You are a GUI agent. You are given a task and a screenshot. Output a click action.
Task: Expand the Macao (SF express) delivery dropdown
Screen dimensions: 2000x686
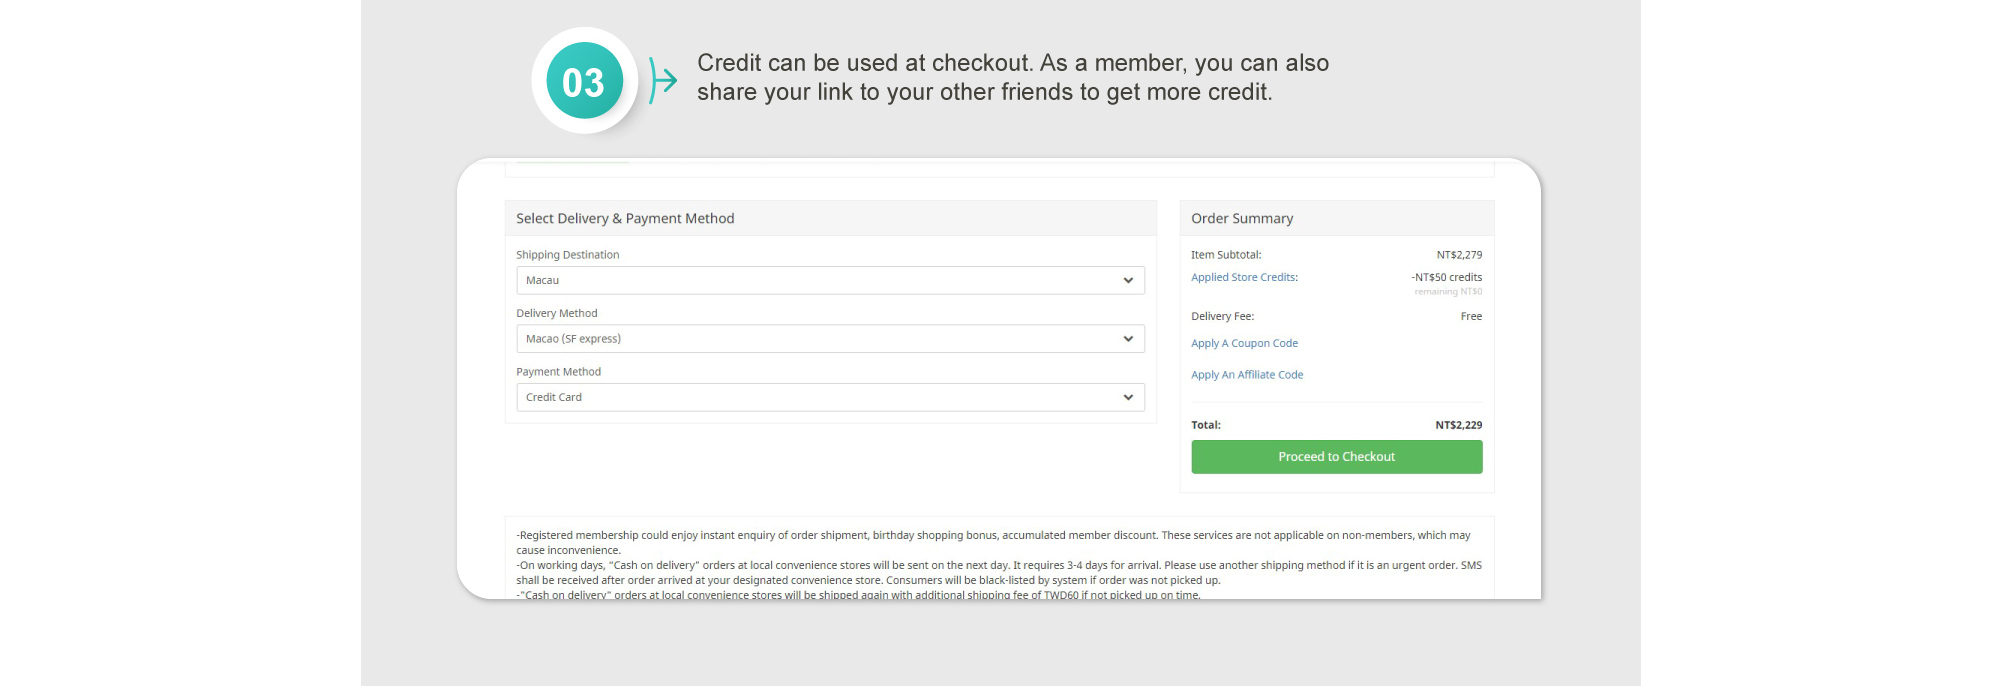[x=820, y=339]
